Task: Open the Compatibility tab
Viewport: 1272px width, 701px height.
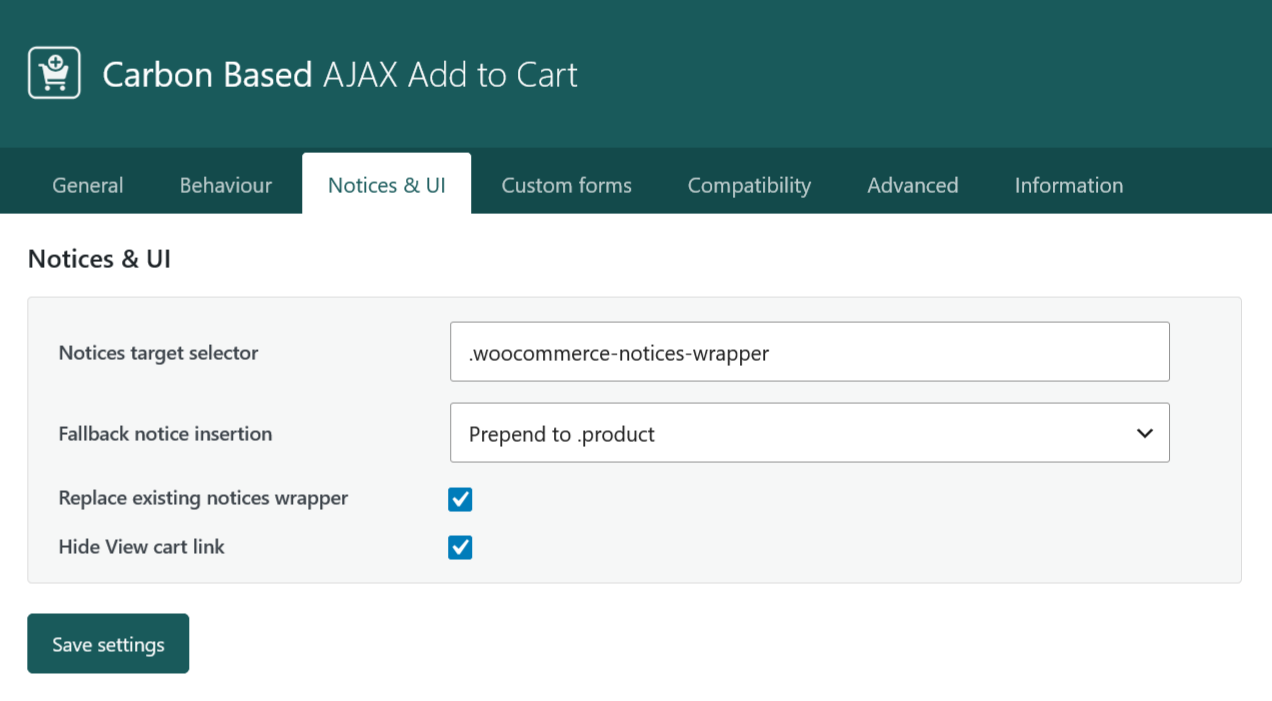Action: click(749, 185)
